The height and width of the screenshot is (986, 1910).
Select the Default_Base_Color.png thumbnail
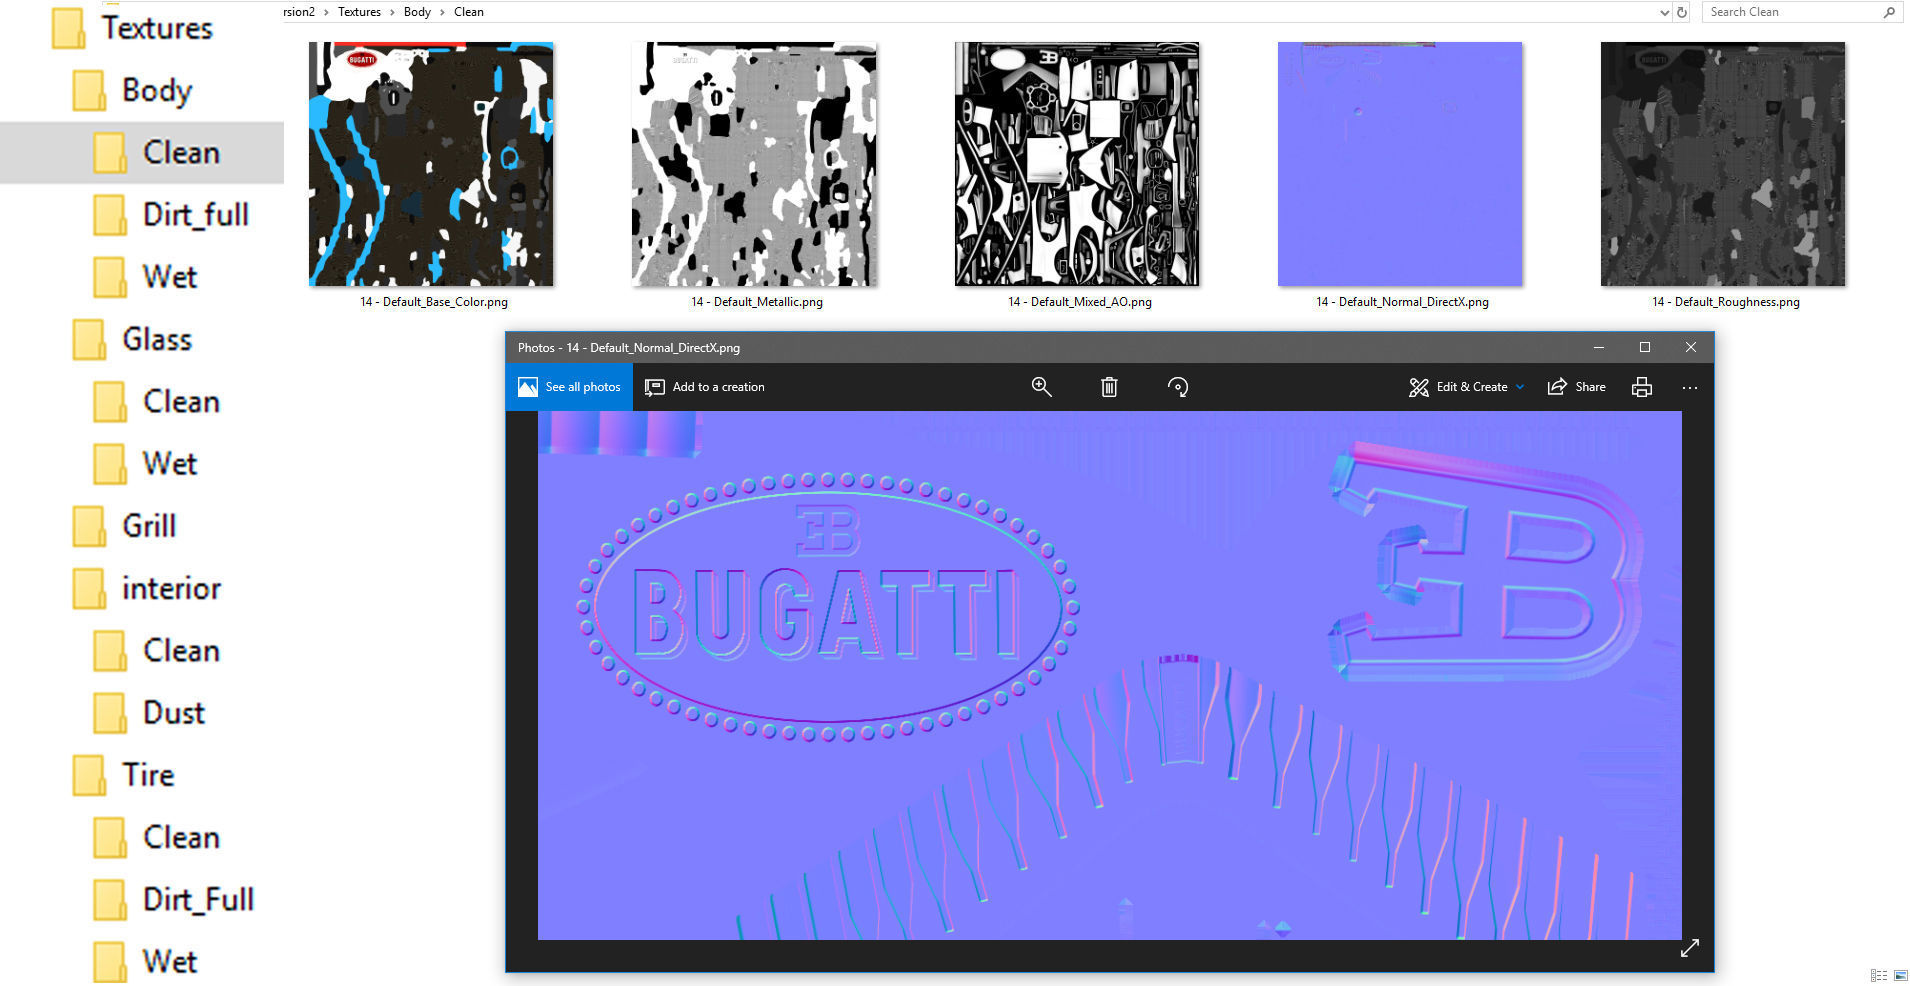tap(431, 164)
